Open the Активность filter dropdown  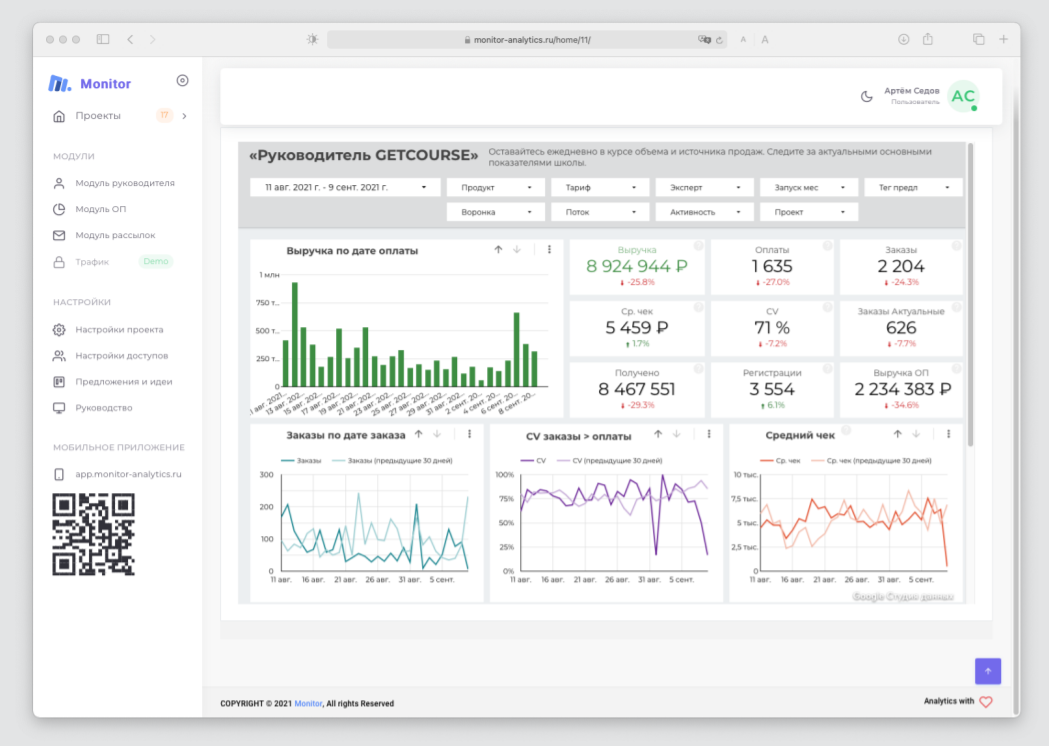[704, 212]
